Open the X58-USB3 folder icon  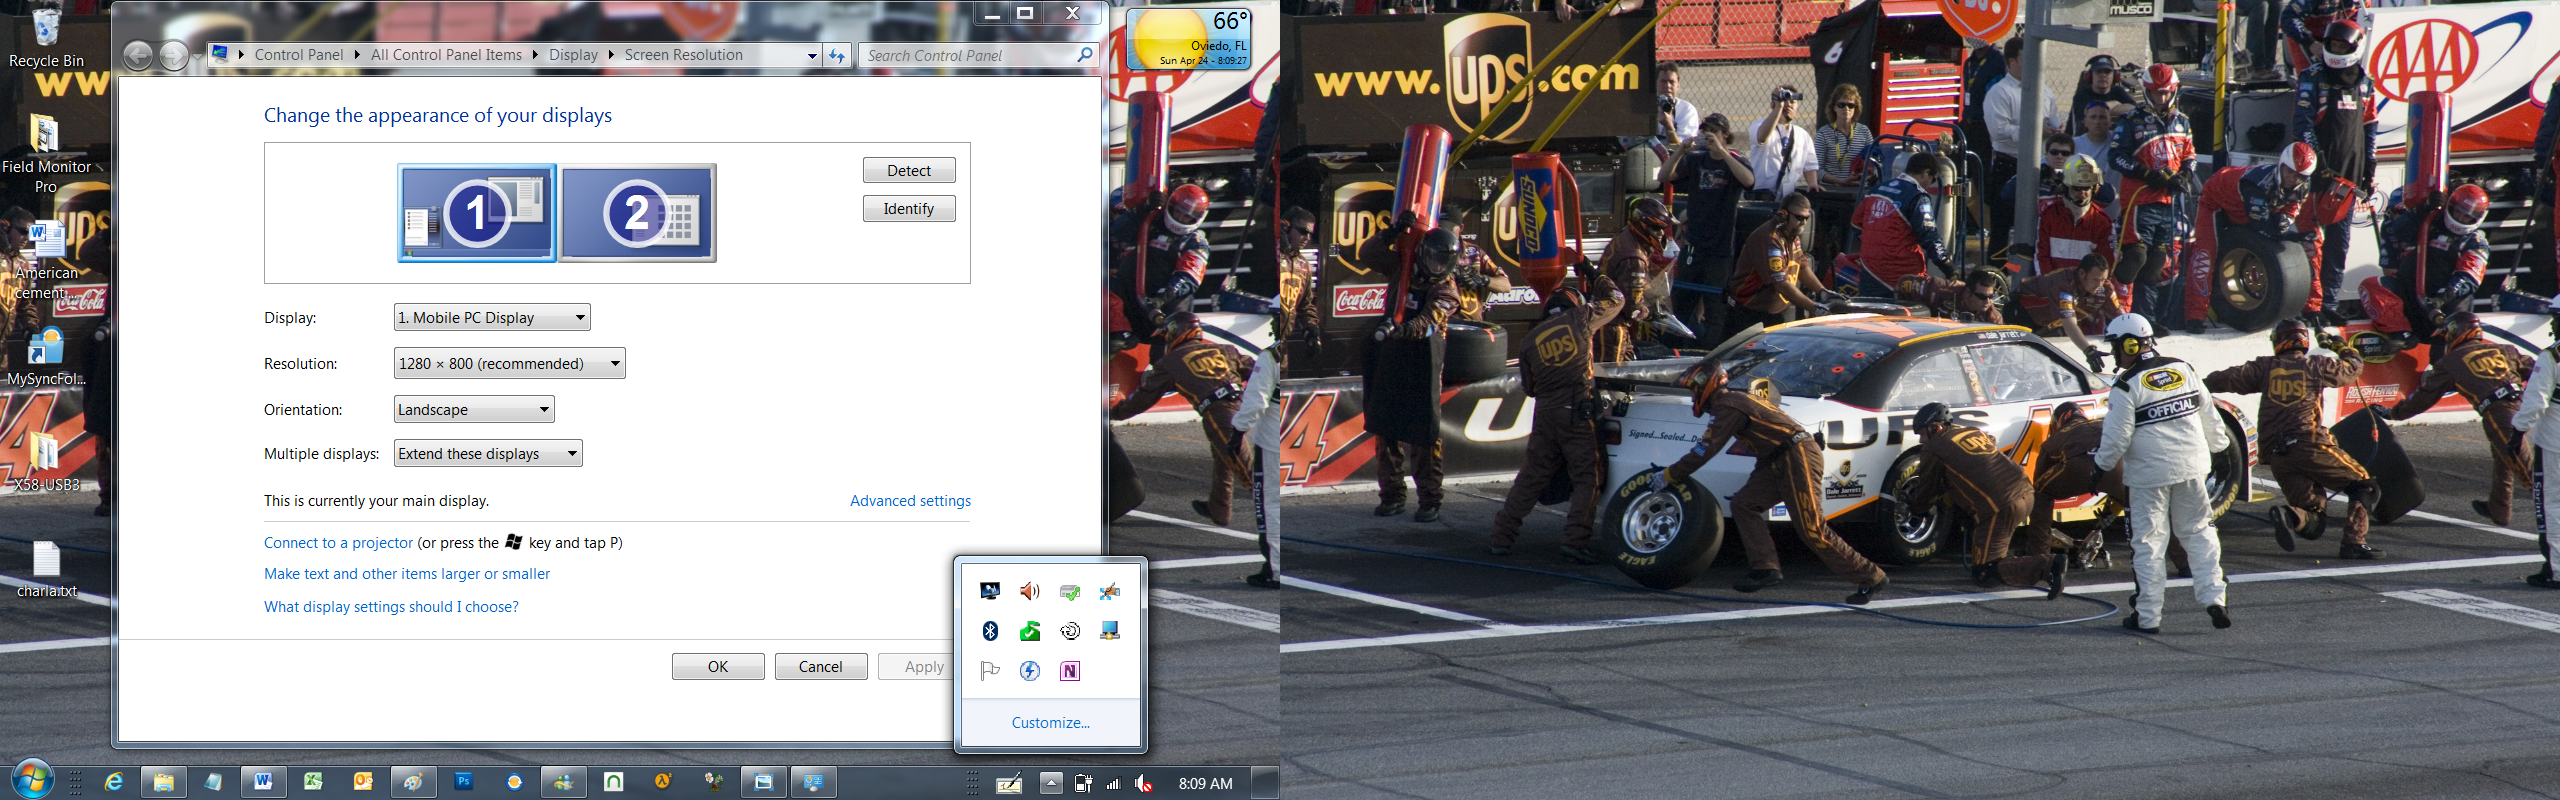(x=46, y=462)
